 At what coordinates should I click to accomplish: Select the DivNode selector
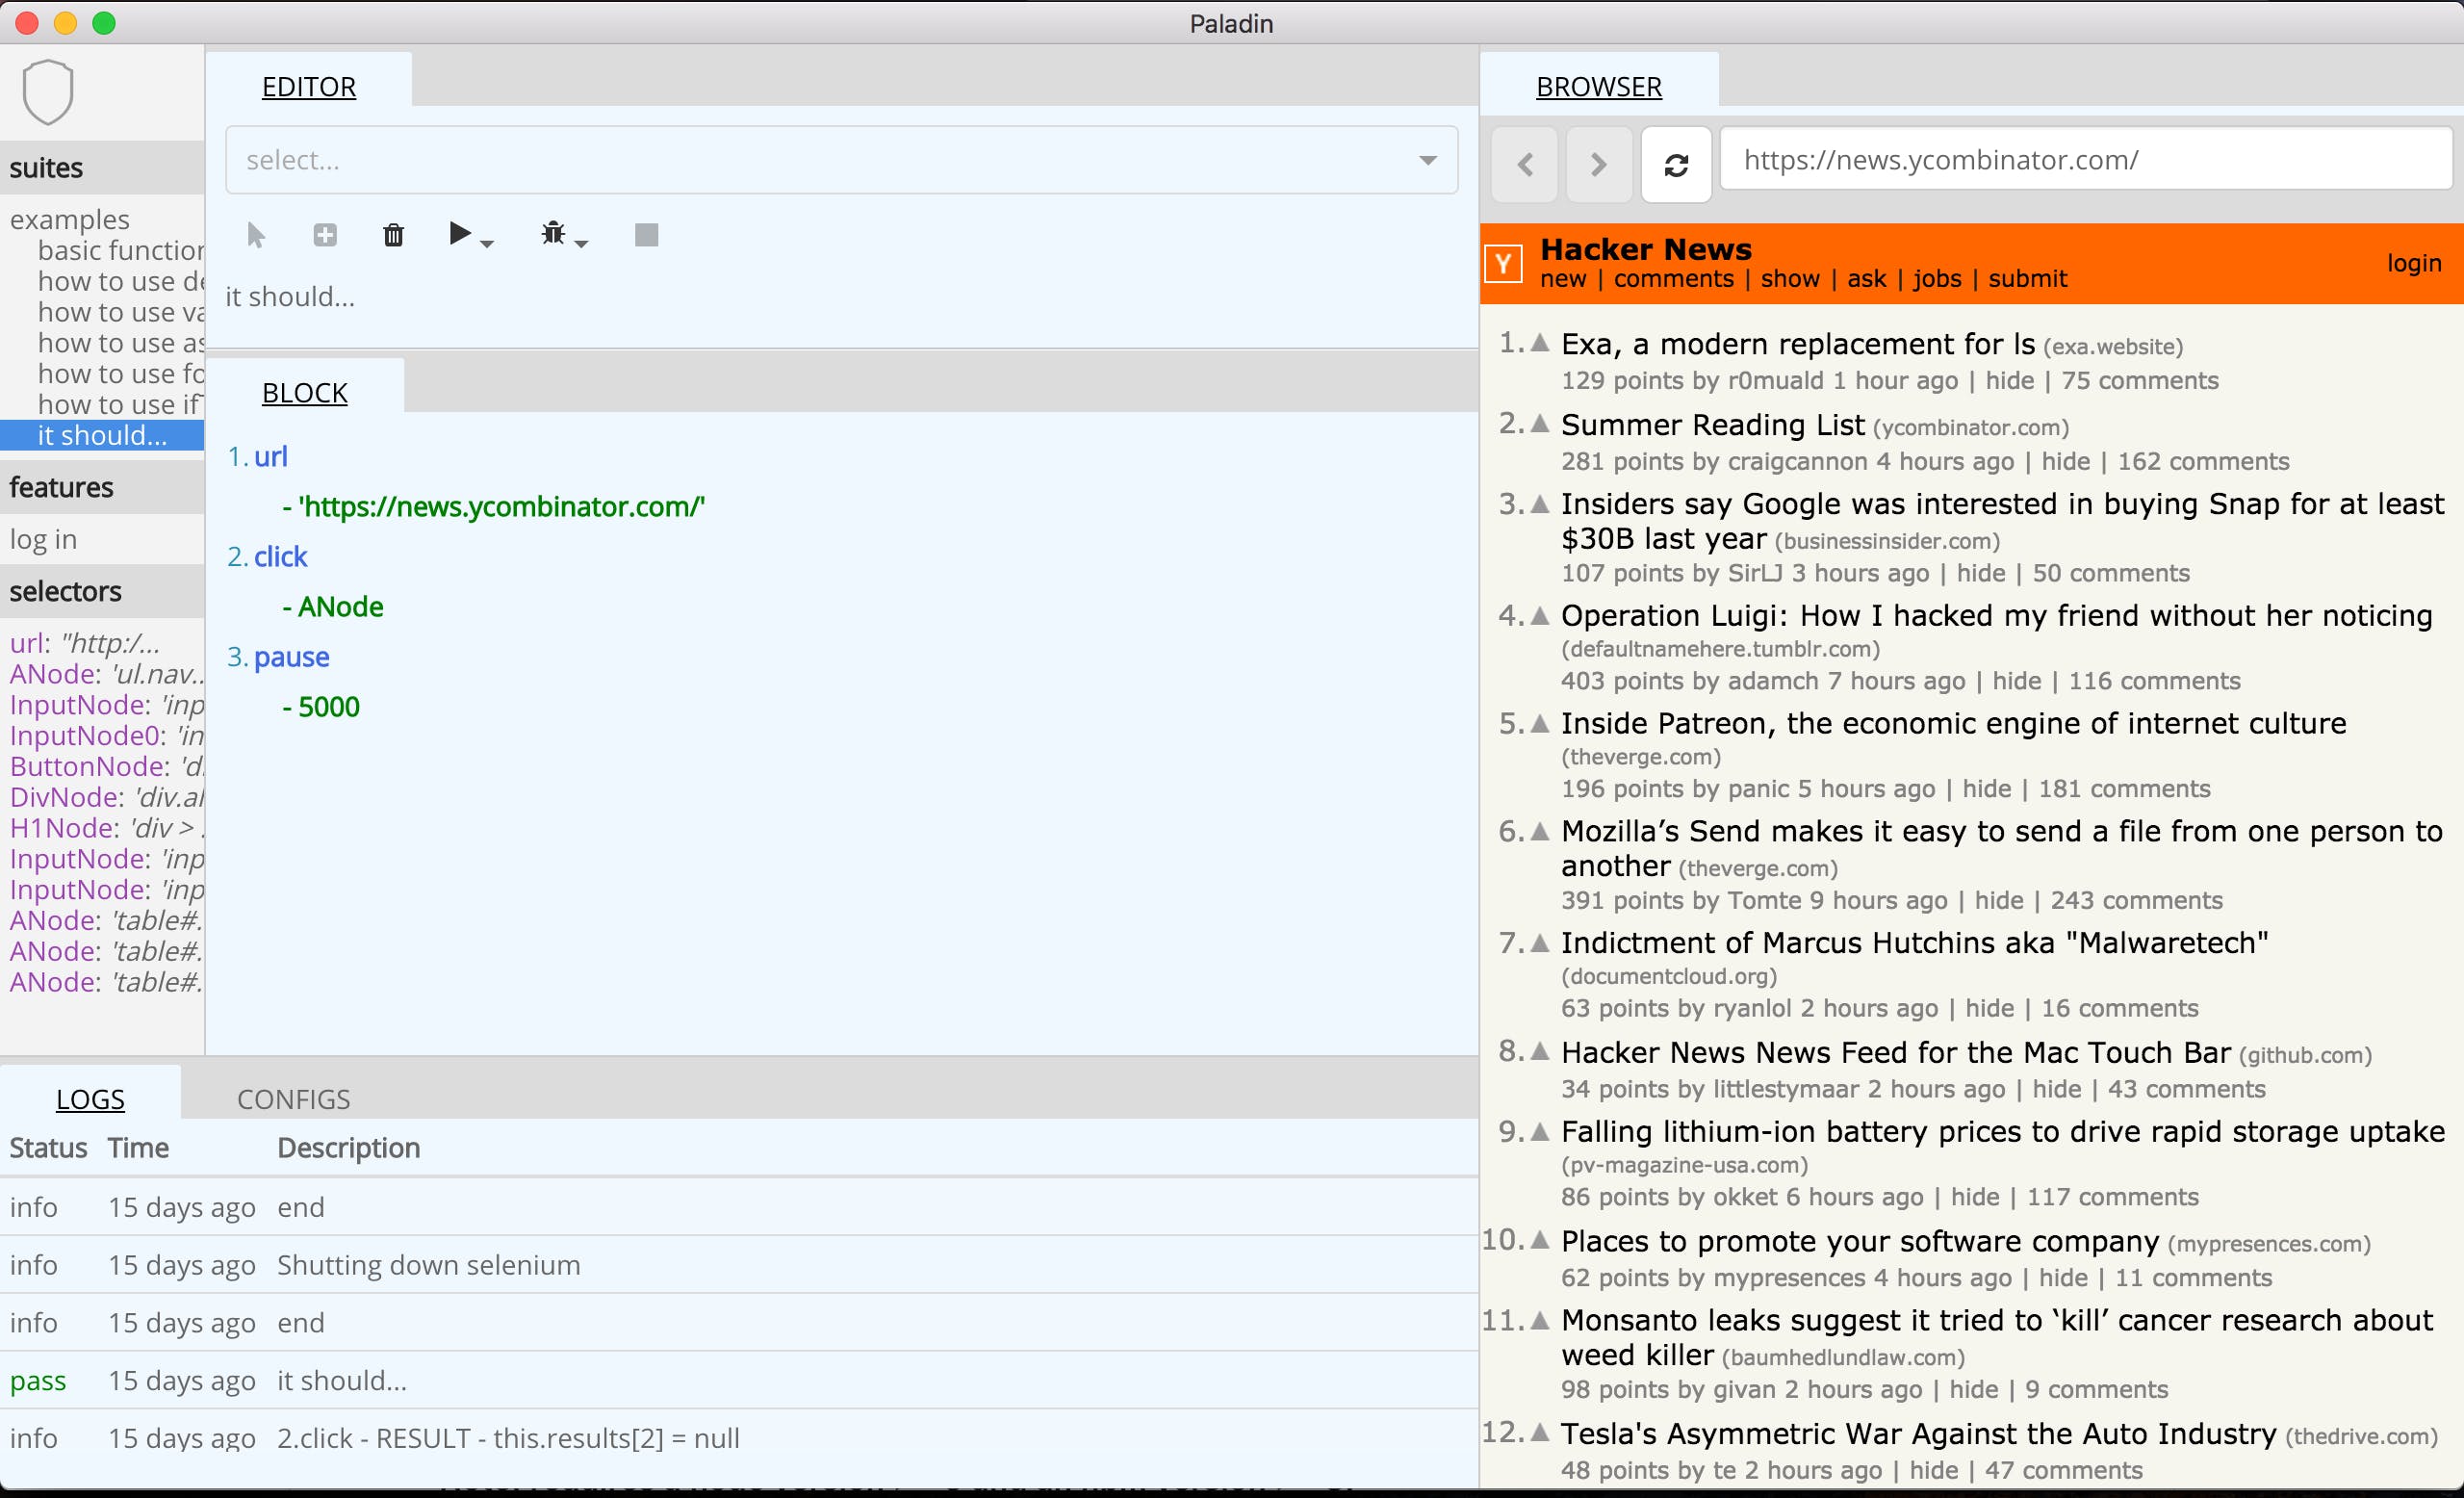(x=106, y=797)
